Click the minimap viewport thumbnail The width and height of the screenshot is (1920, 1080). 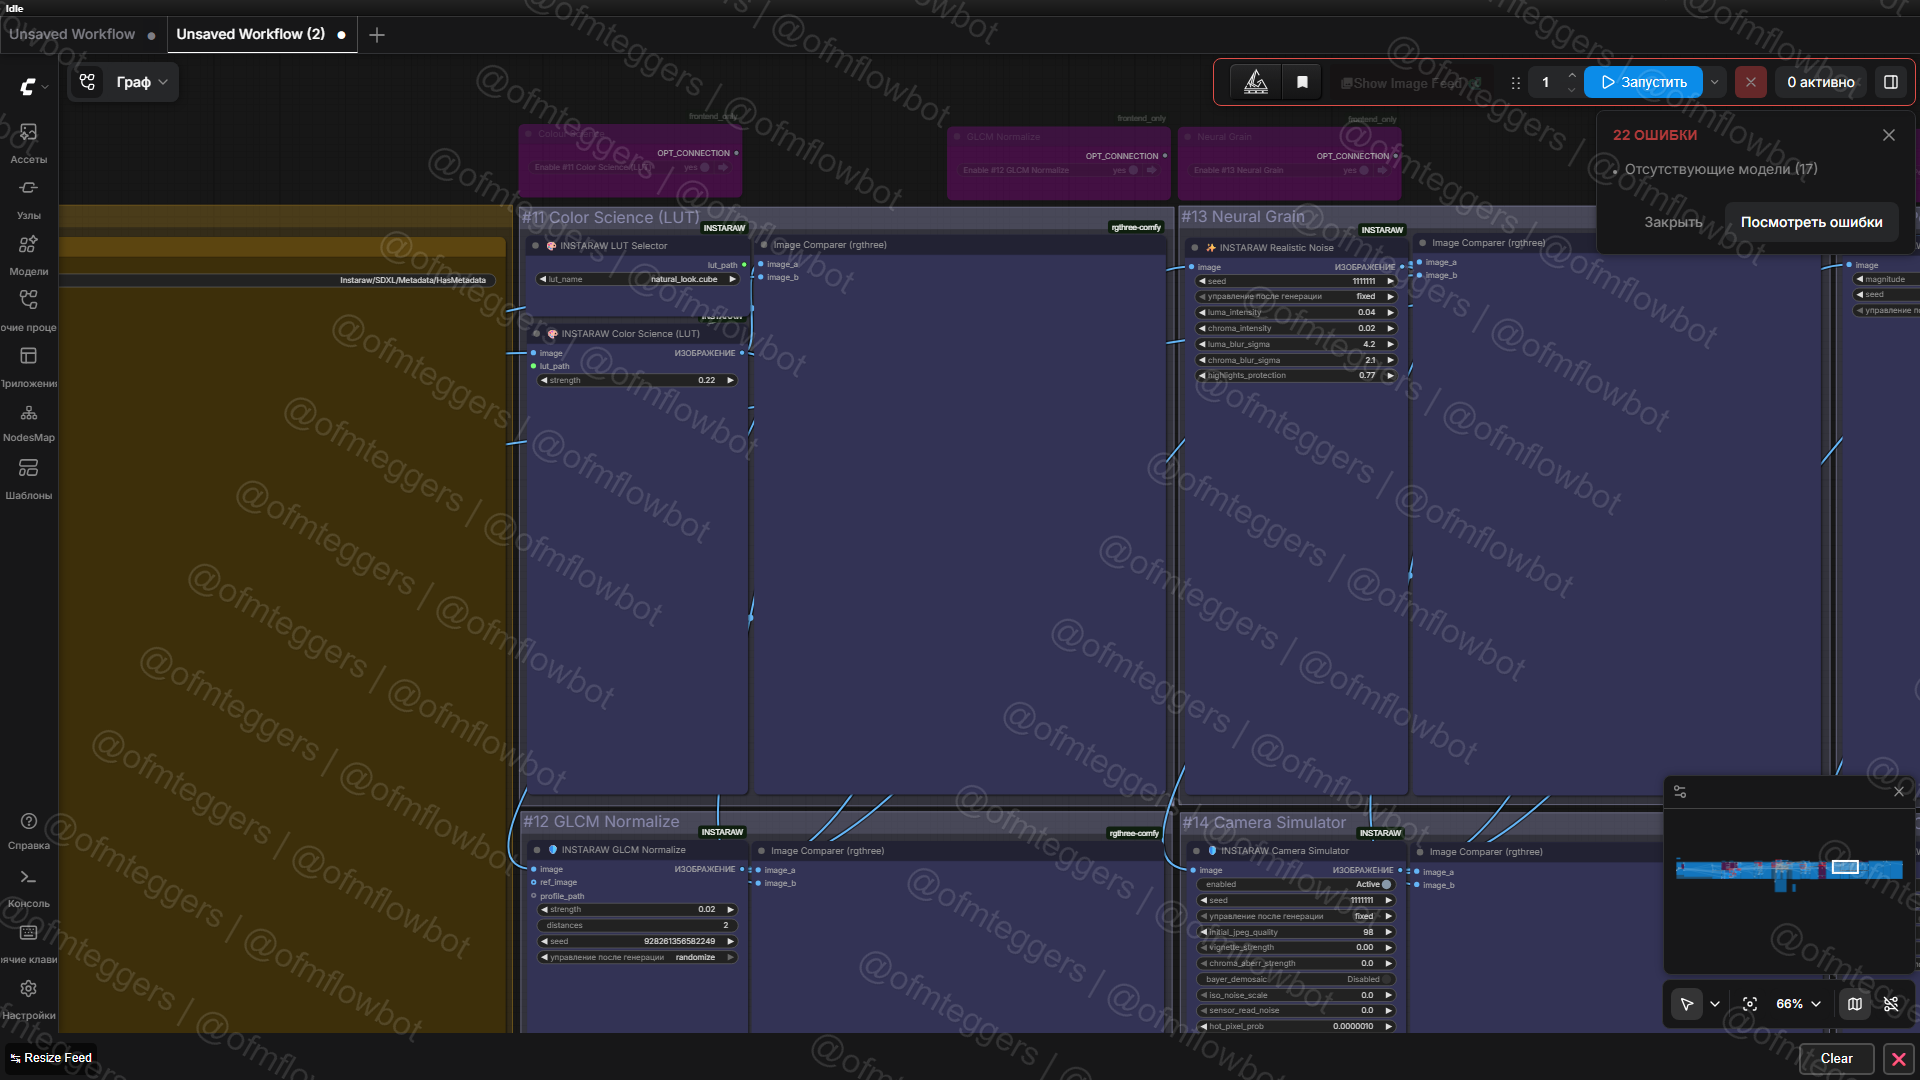(1845, 867)
